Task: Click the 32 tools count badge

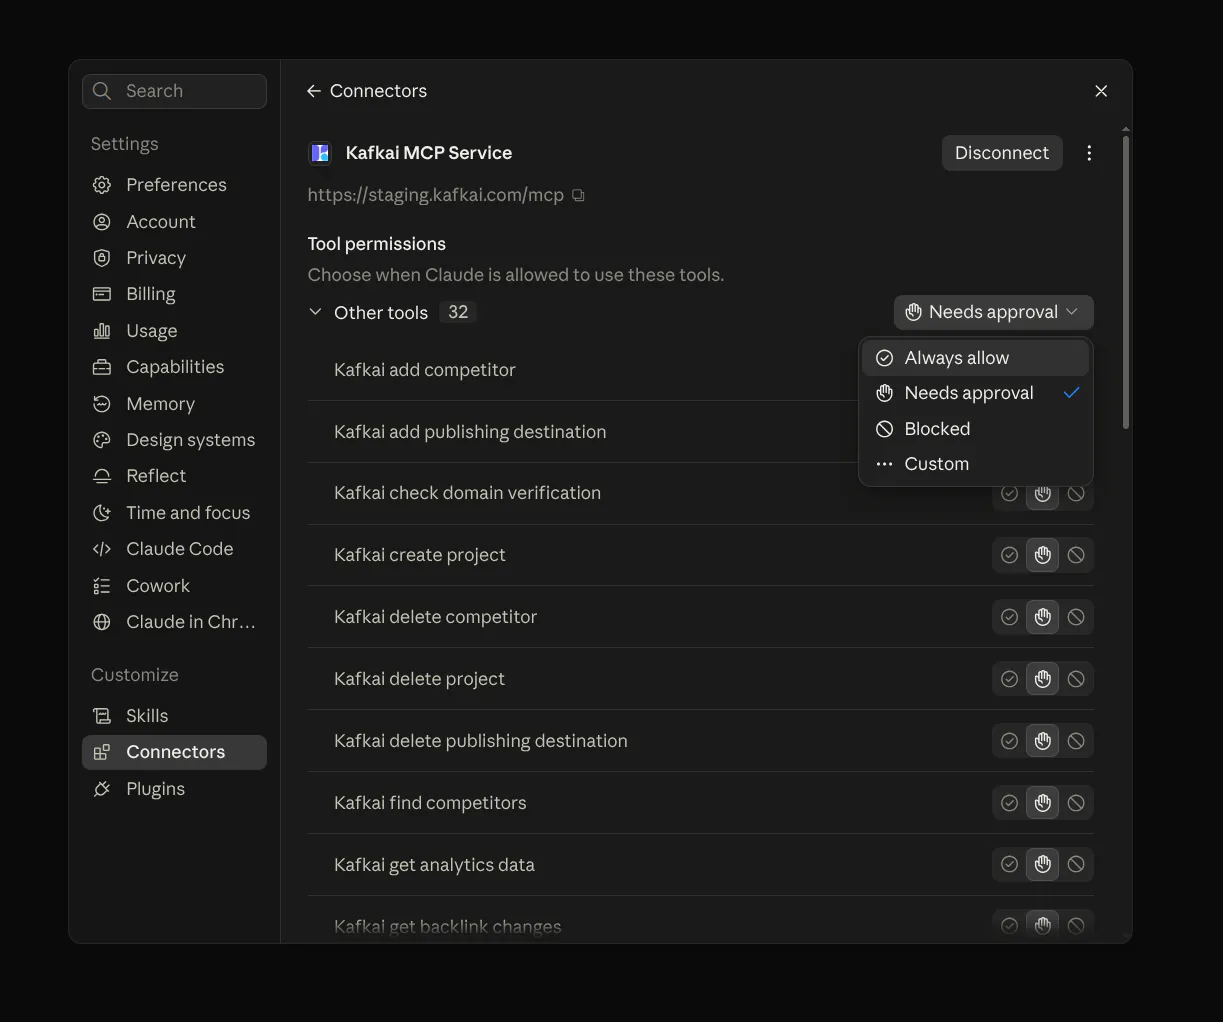Action: [x=458, y=312]
